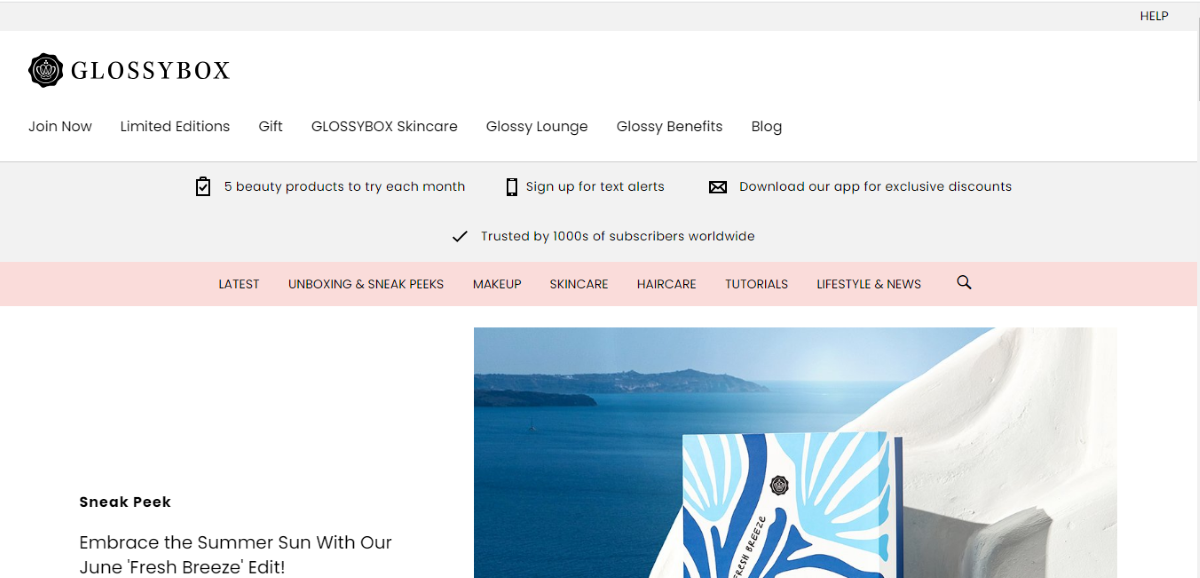Image resolution: width=1200 pixels, height=578 pixels.
Task: Open Limited Editions in main navigation
Action: pos(175,126)
